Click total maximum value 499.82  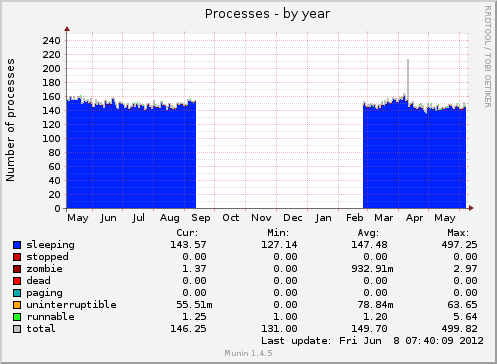point(459,329)
